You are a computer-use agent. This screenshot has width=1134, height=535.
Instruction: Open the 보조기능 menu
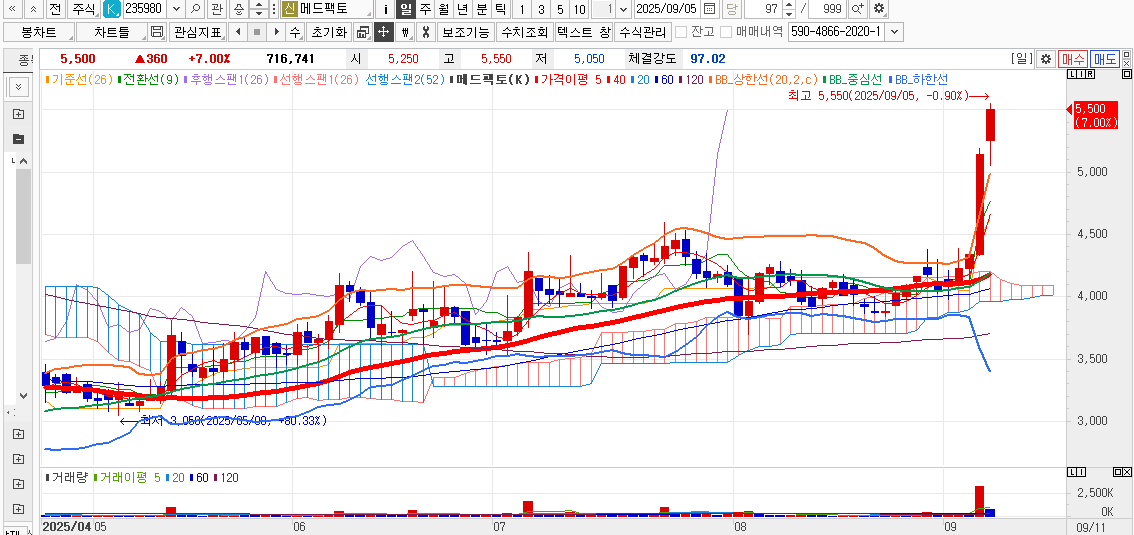(466, 31)
